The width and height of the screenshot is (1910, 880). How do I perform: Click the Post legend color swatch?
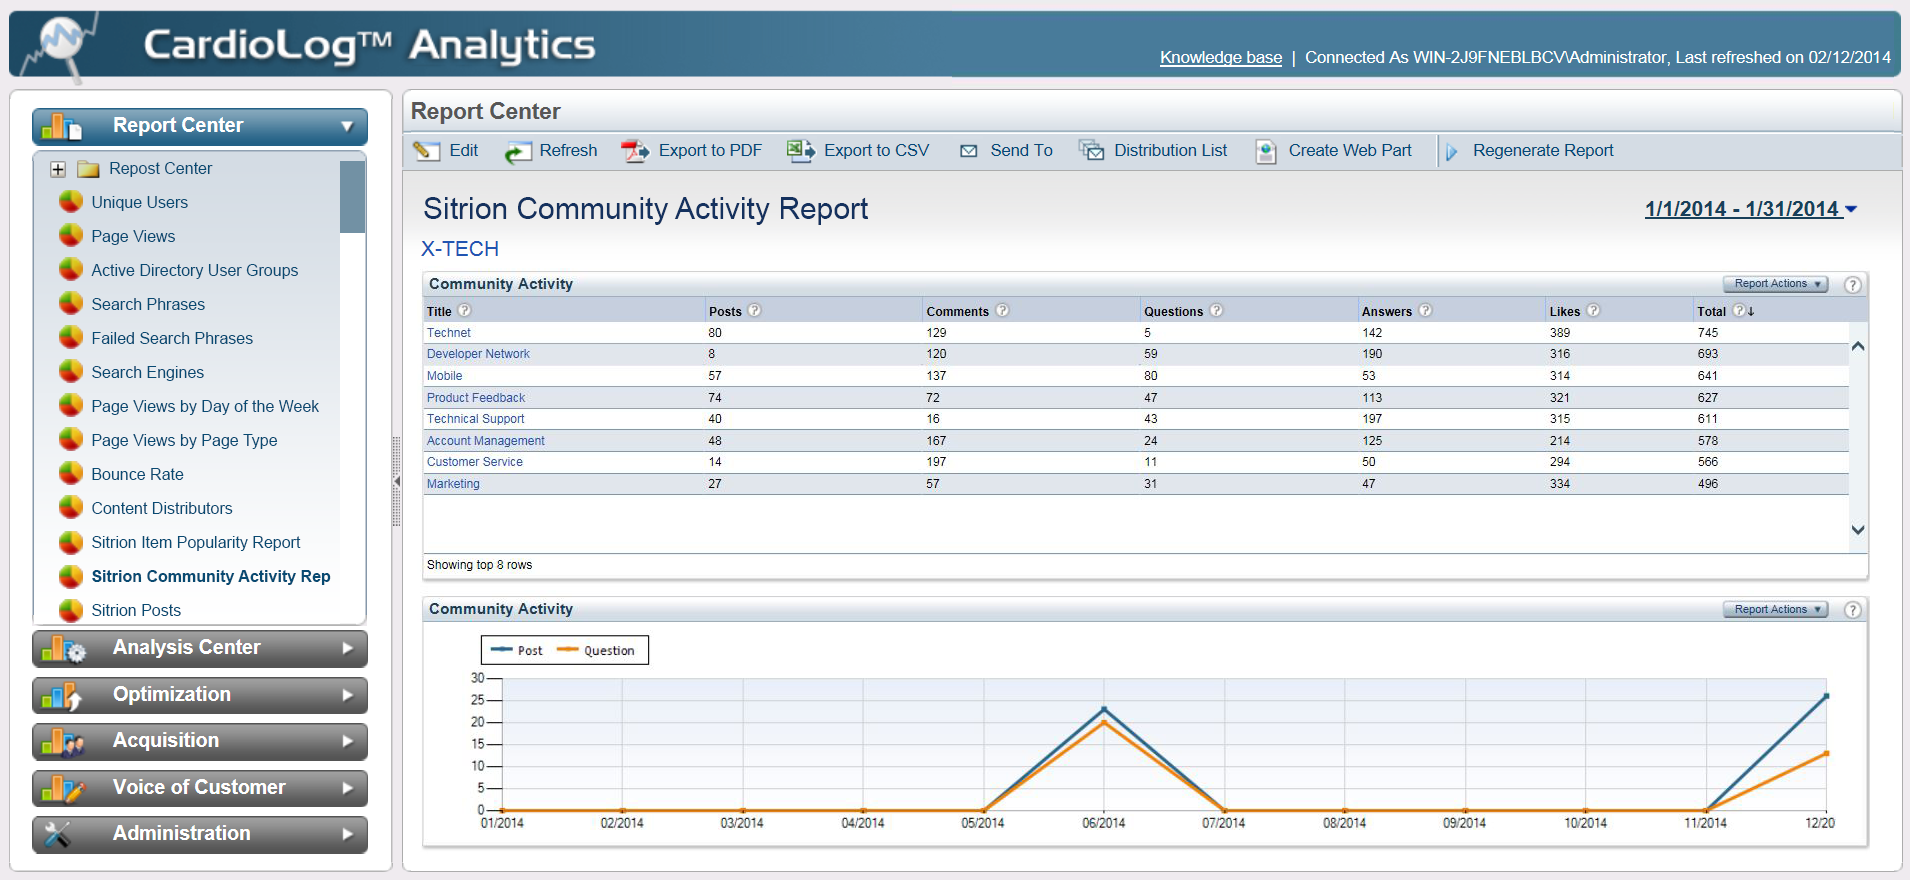point(502,650)
